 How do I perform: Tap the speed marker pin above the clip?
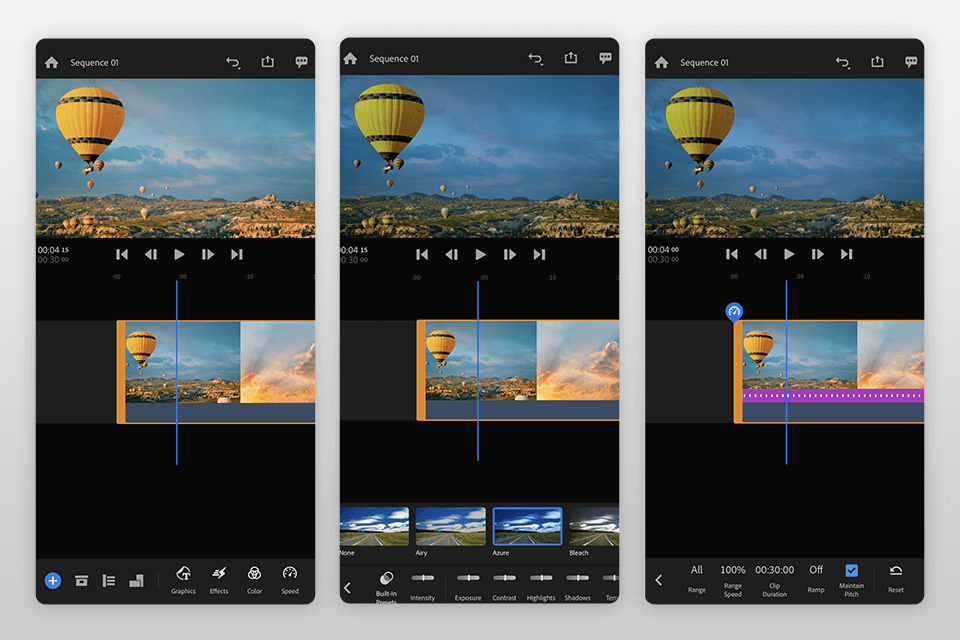(x=734, y=312)
